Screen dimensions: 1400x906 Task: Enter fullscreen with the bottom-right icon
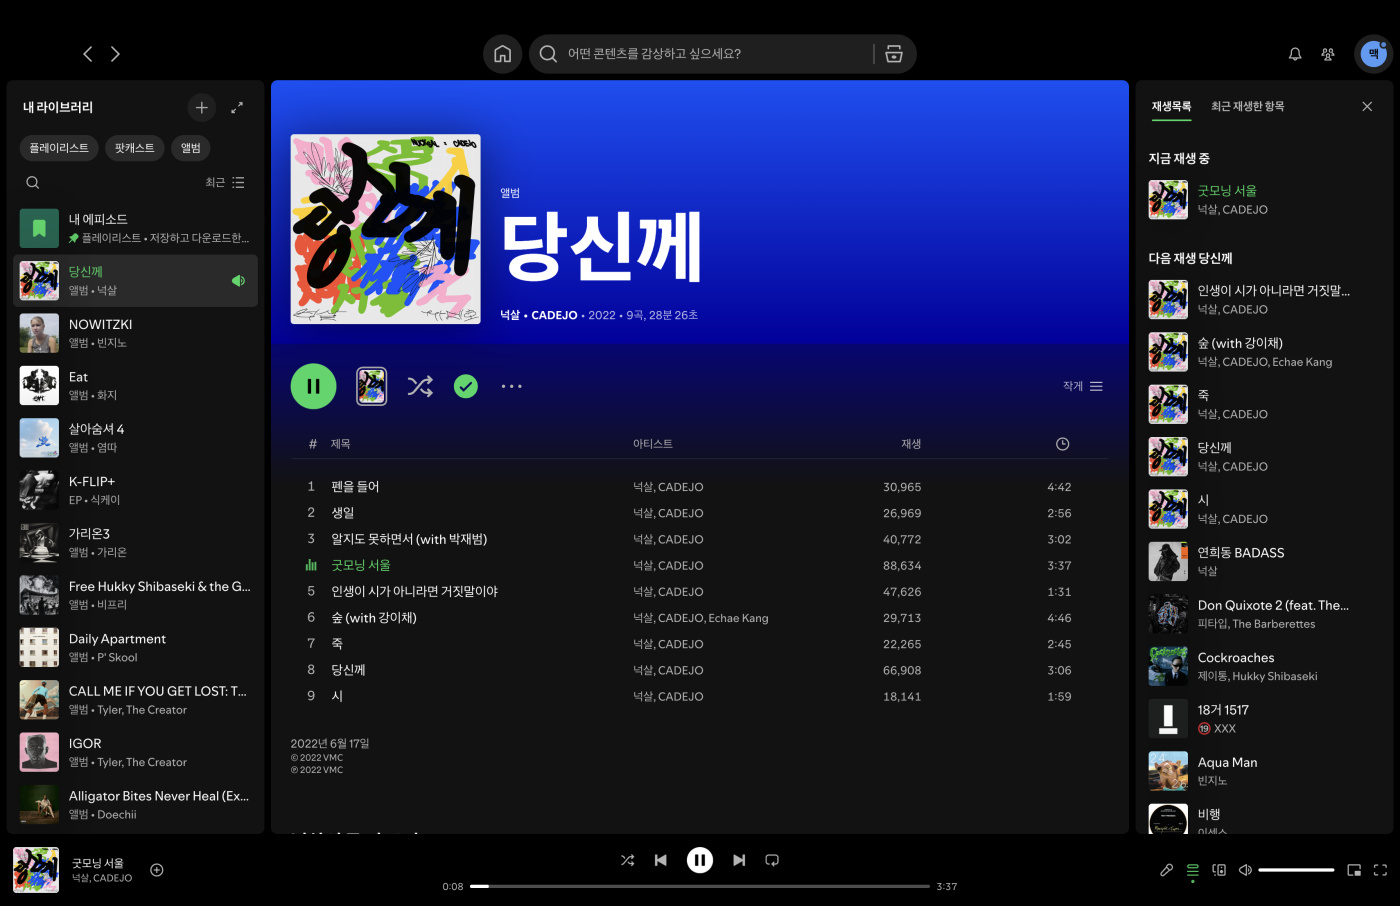coord(1380,870)
